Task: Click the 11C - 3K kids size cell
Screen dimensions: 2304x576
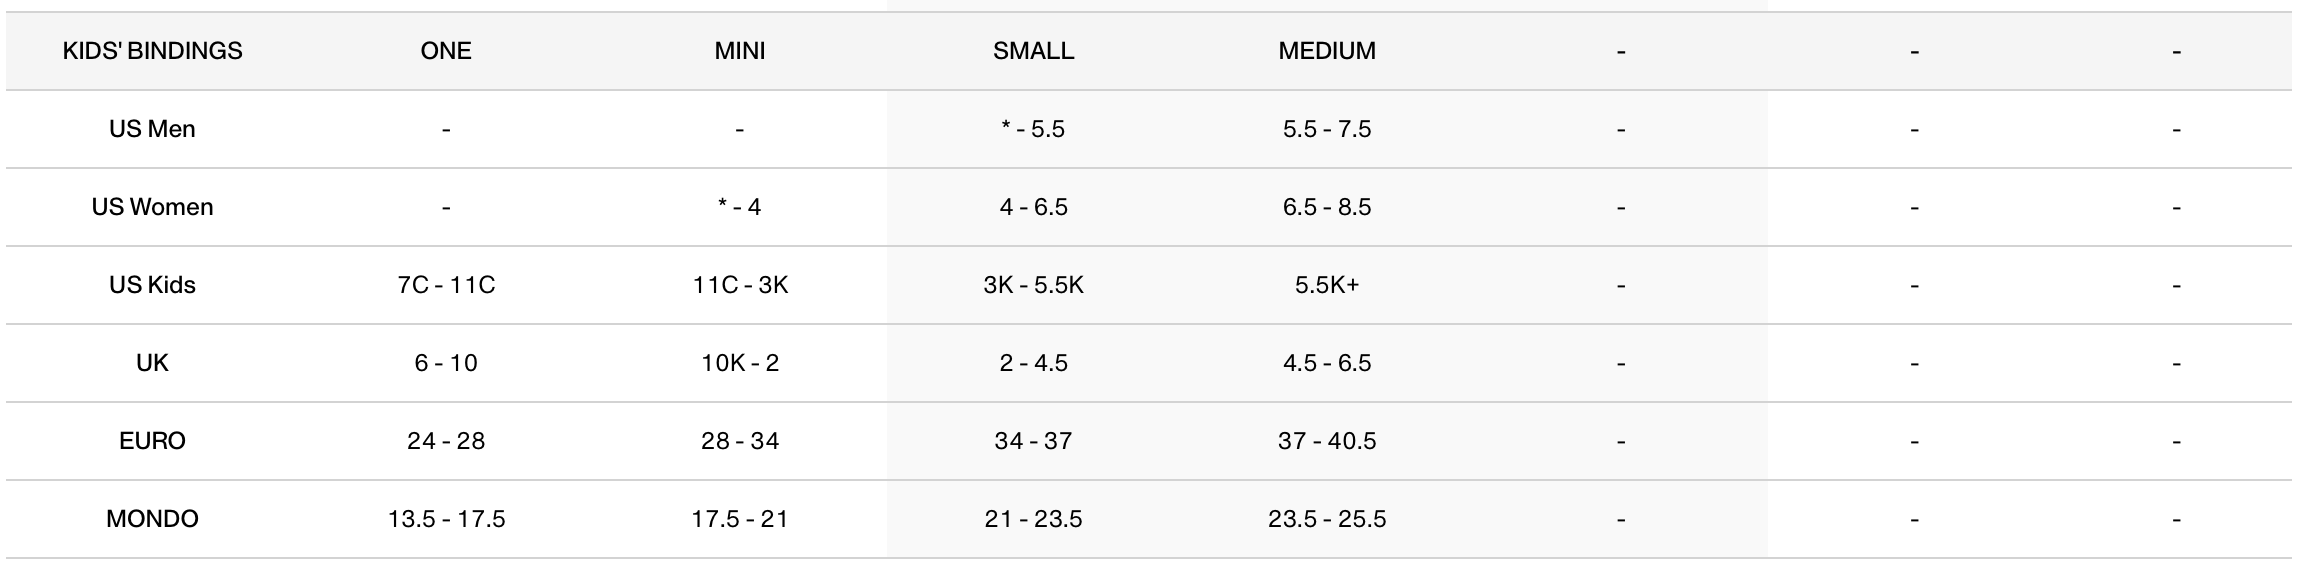Action: click(740, 285)
